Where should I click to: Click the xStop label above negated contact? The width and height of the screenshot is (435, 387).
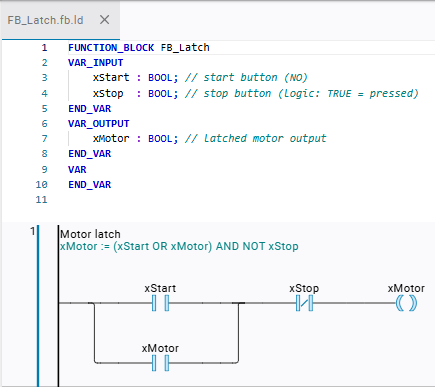coord(304,288)
